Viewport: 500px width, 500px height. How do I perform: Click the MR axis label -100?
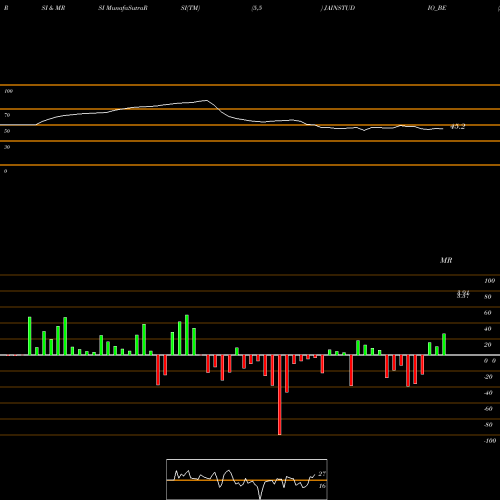pyautogui.click(x=490, y=441)
